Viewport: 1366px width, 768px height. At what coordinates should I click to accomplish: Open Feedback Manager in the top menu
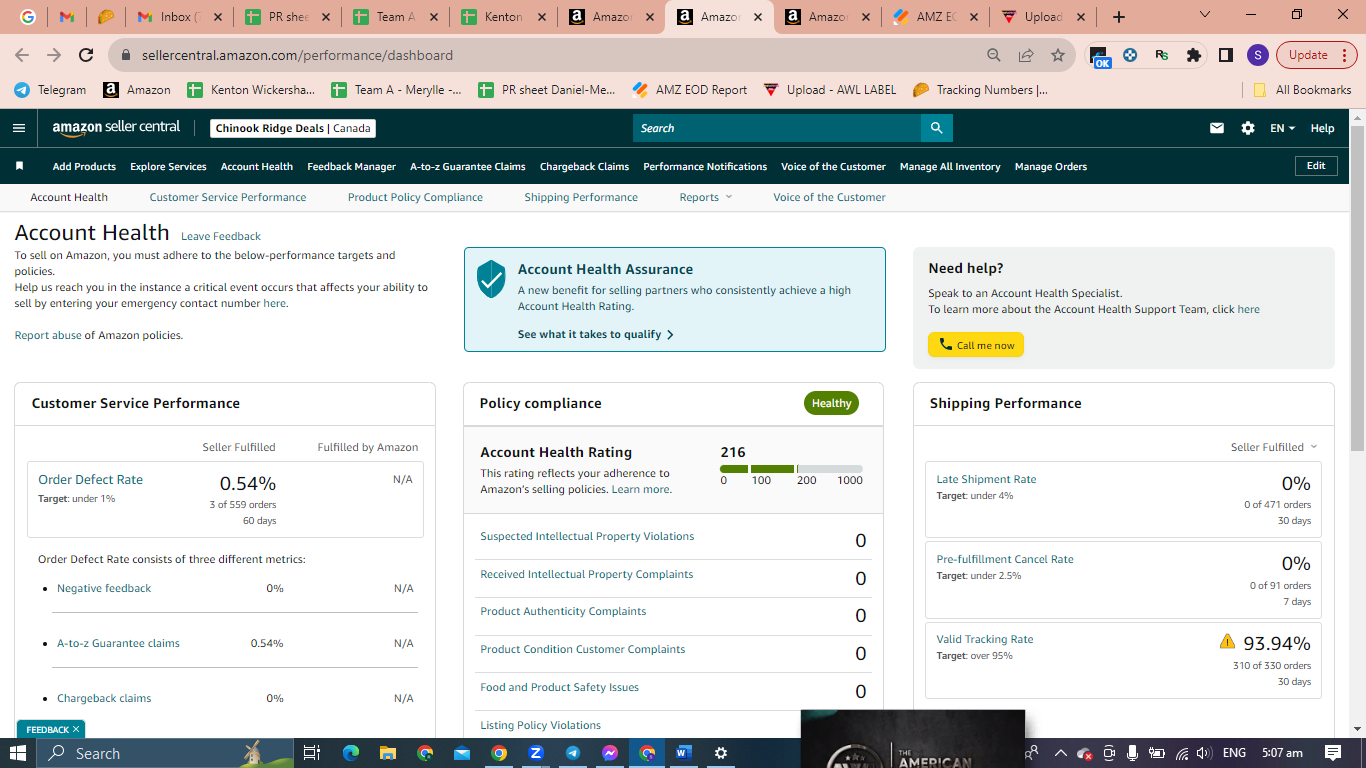coord(351,166)
